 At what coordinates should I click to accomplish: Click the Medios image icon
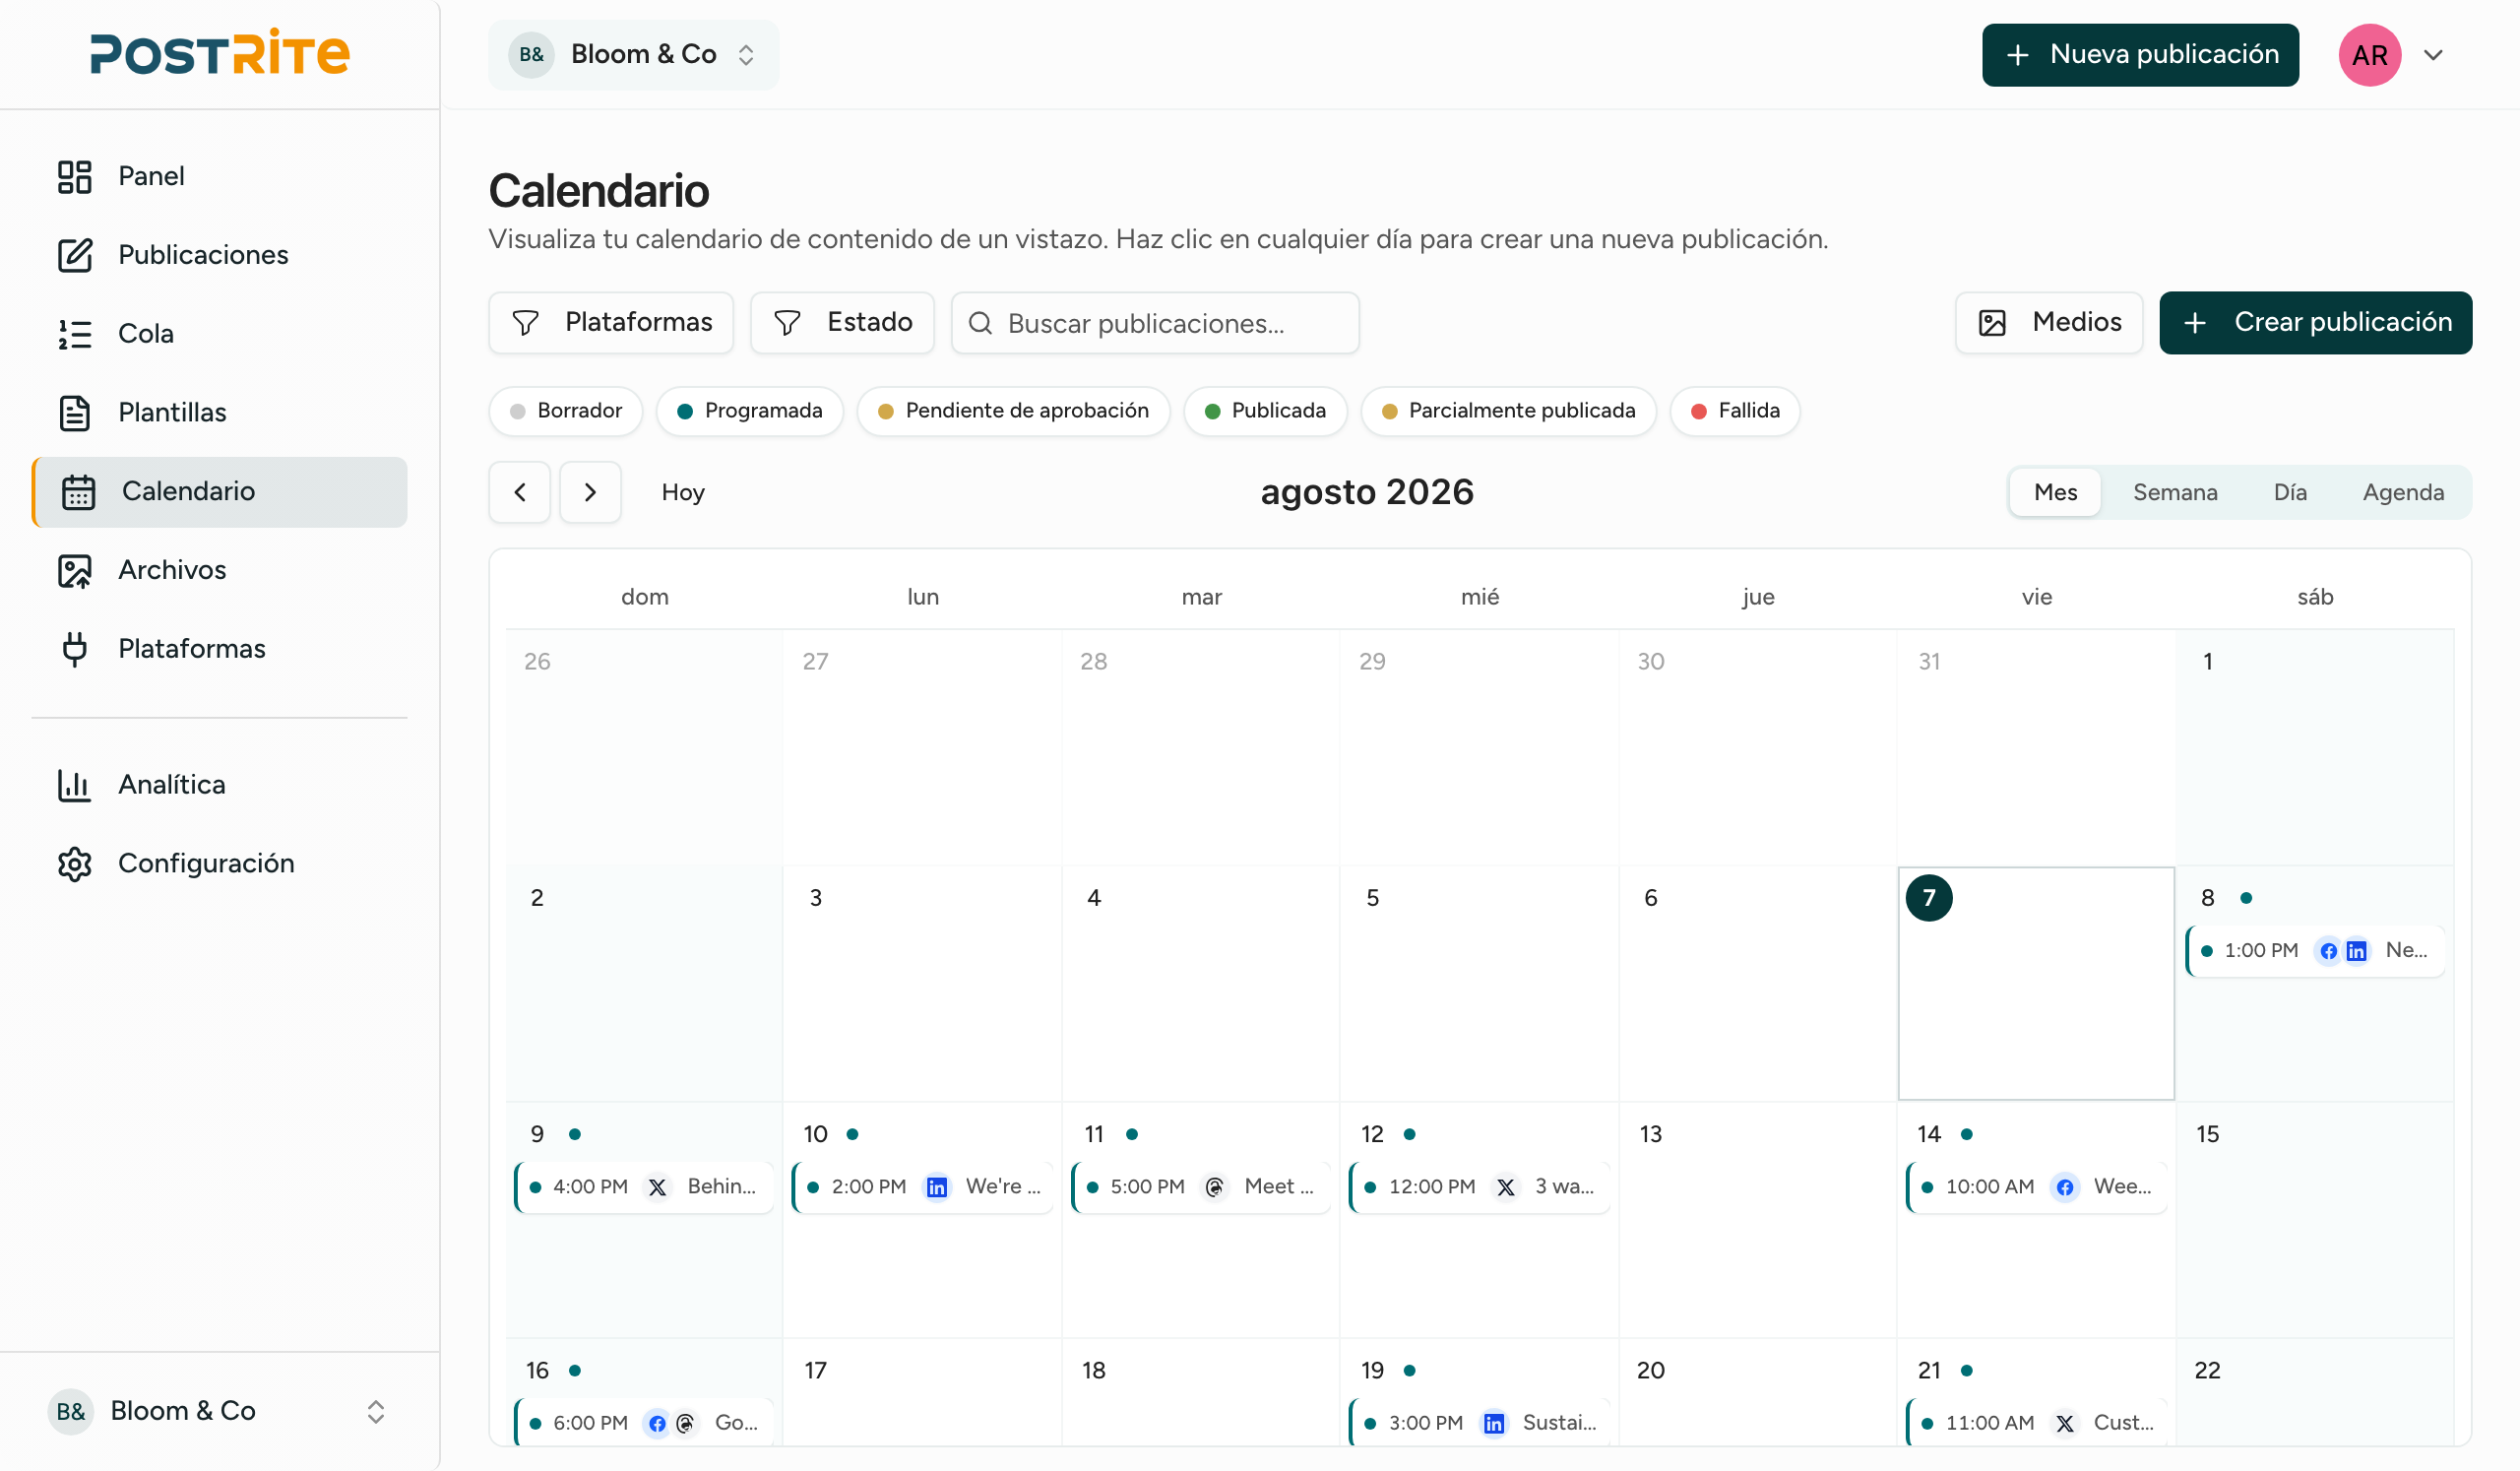tap(1992, 323)
